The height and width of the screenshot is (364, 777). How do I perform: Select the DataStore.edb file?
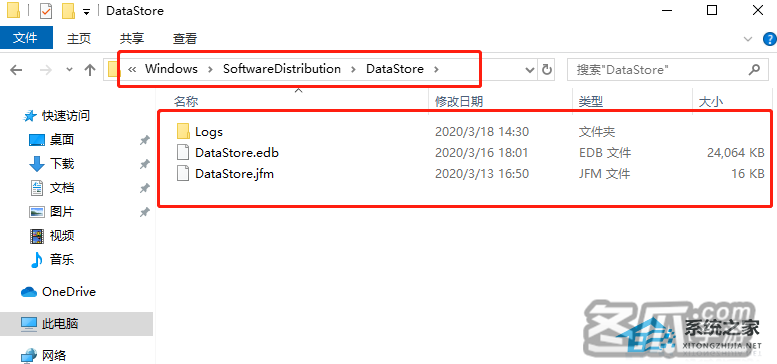click(237, 153)
